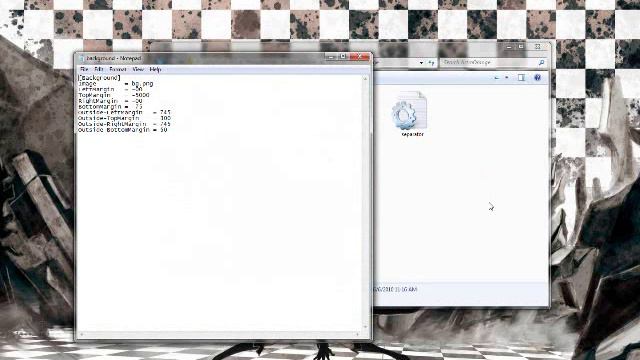Open the Help menu in Notepad
The height and width of the screenshot is (360, 640).
155,69
